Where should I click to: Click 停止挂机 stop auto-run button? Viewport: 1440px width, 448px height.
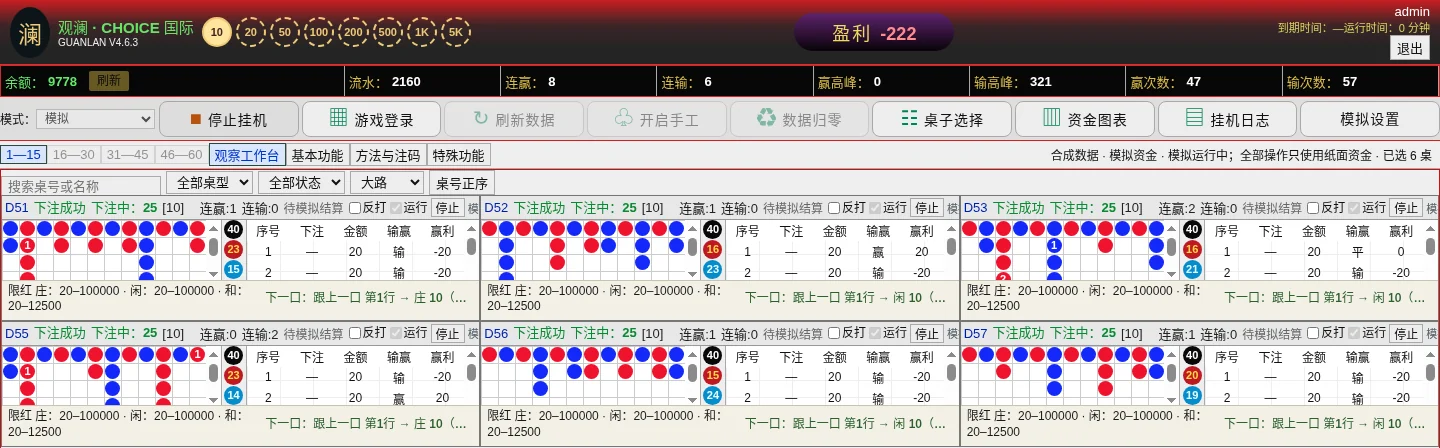229,119
